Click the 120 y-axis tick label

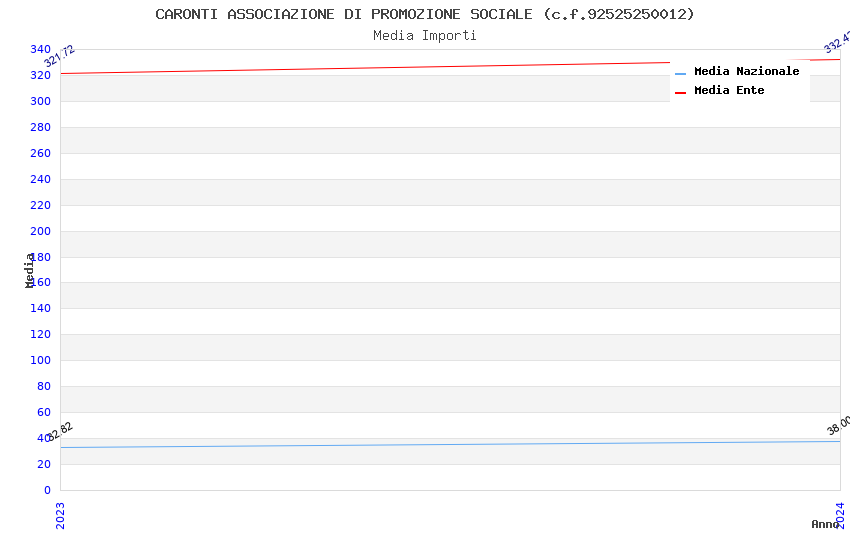[x=41, y=334]
